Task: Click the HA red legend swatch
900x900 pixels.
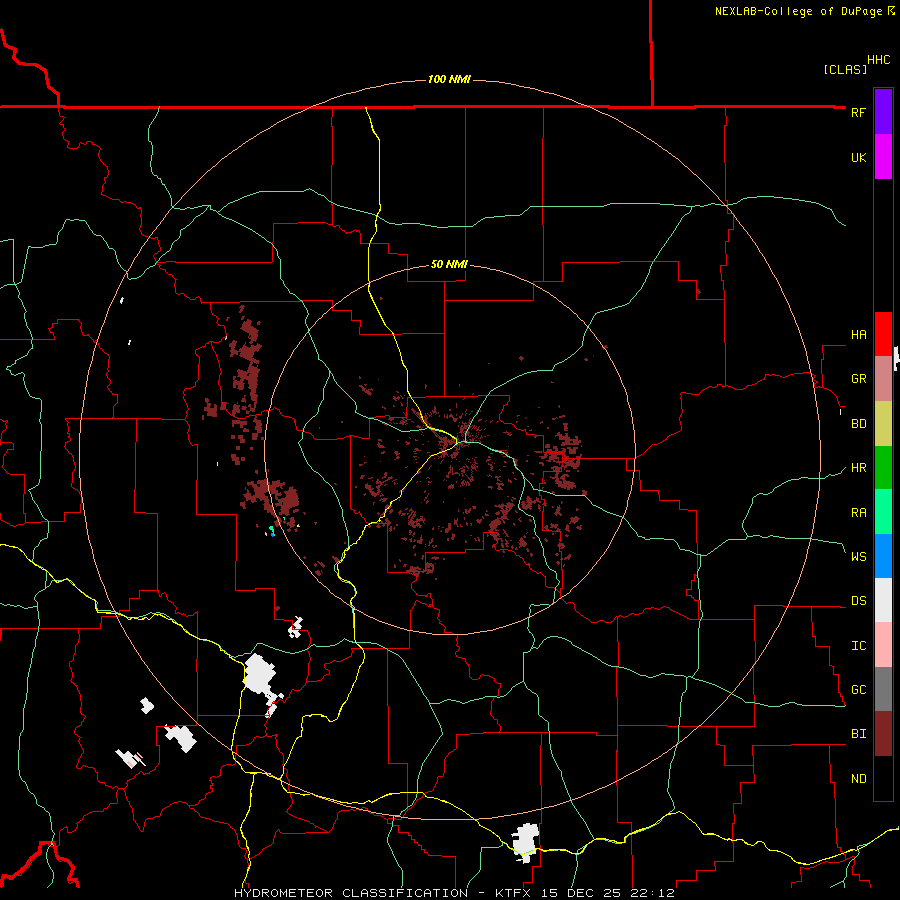Action: [883, 334]
